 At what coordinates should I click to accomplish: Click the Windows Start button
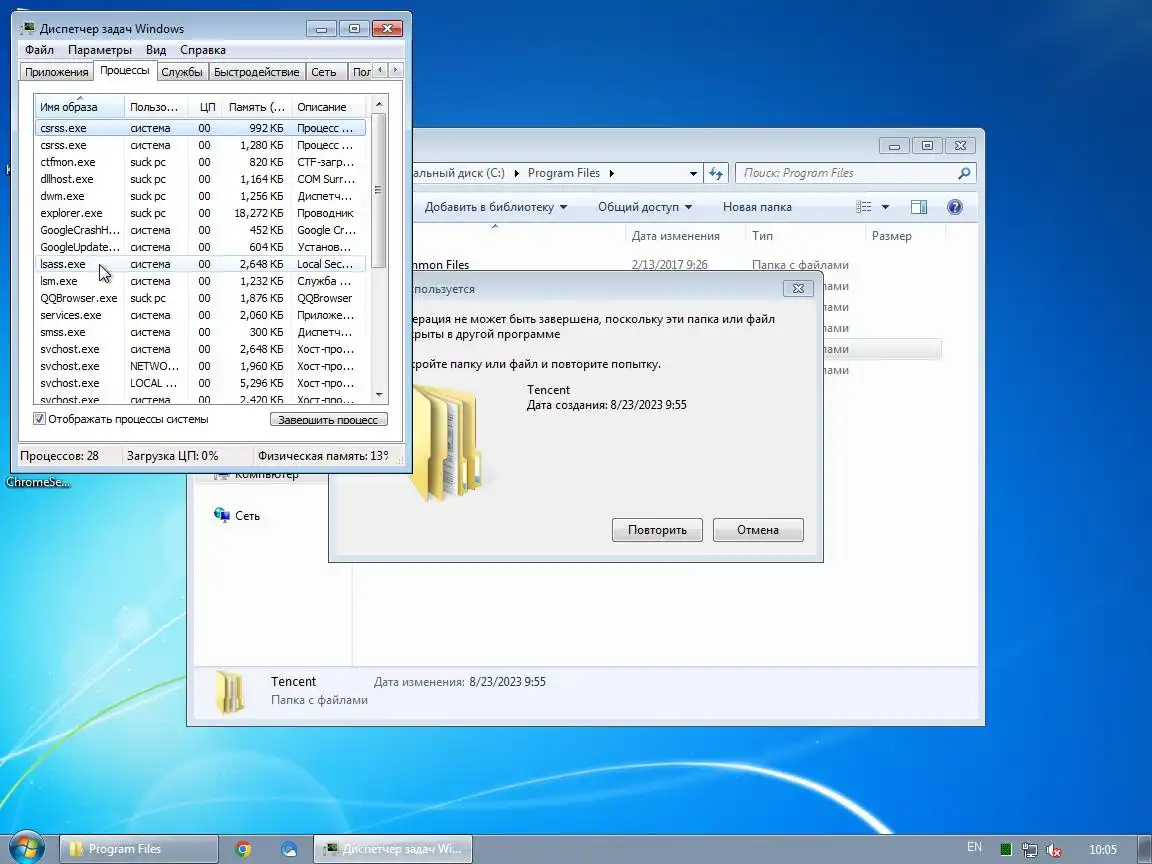pos(25,849)
